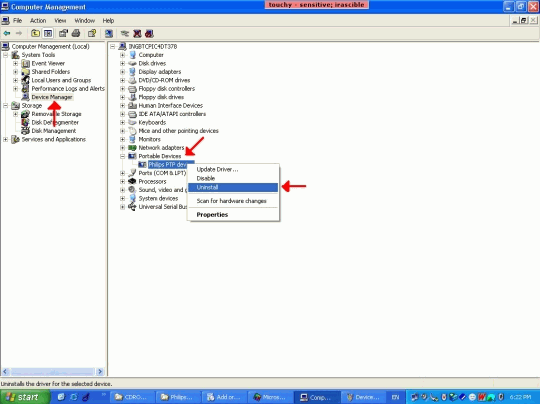Image resolution: width=540 pixels, height=404 pixels.
Task: Click the Help toolbar icon
Action: click(x=92, y=33)
